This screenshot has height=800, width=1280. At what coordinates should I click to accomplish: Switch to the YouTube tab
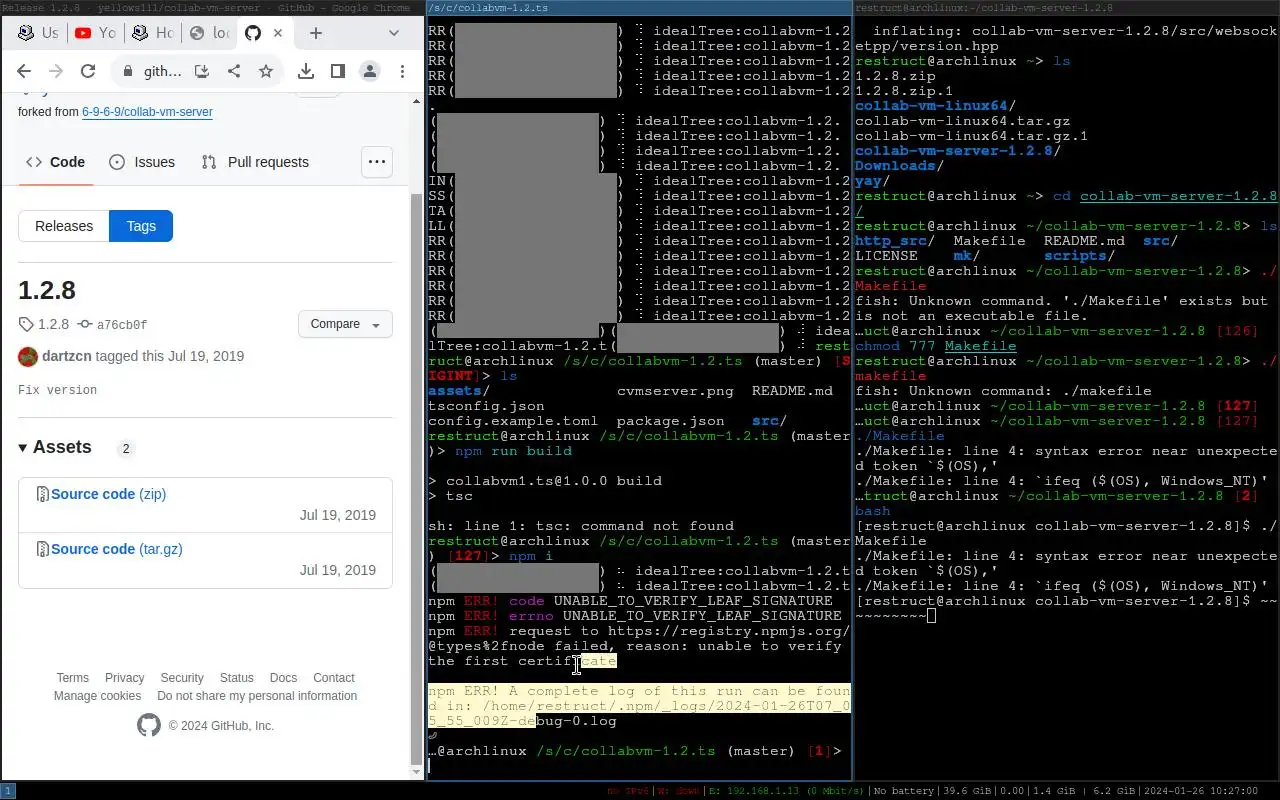[95, 33]
